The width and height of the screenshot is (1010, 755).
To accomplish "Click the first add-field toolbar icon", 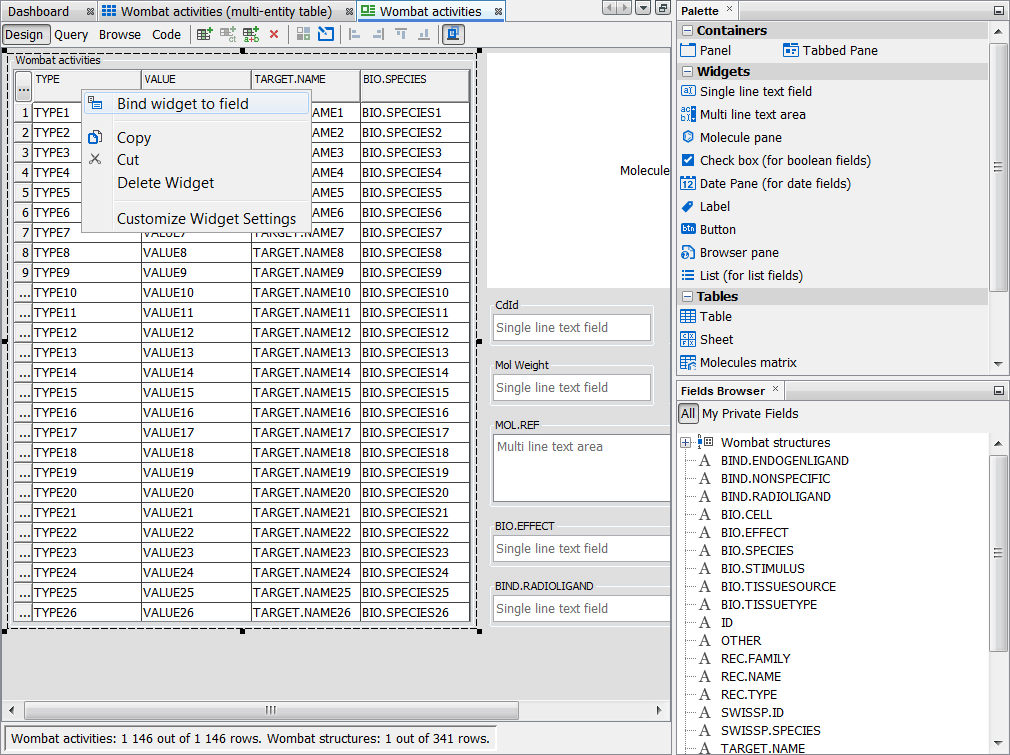I will click(x=204, y=34).
